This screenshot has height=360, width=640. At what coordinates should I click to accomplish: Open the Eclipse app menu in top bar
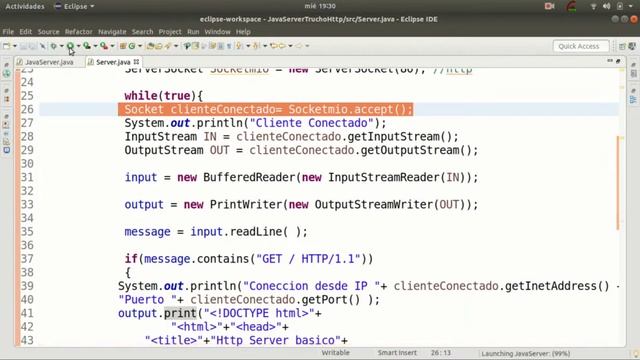(x=74, y=7)
